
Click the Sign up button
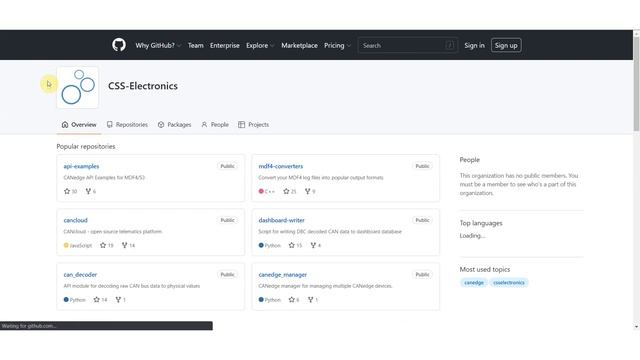pyautogui.click(x=506, y=45)
